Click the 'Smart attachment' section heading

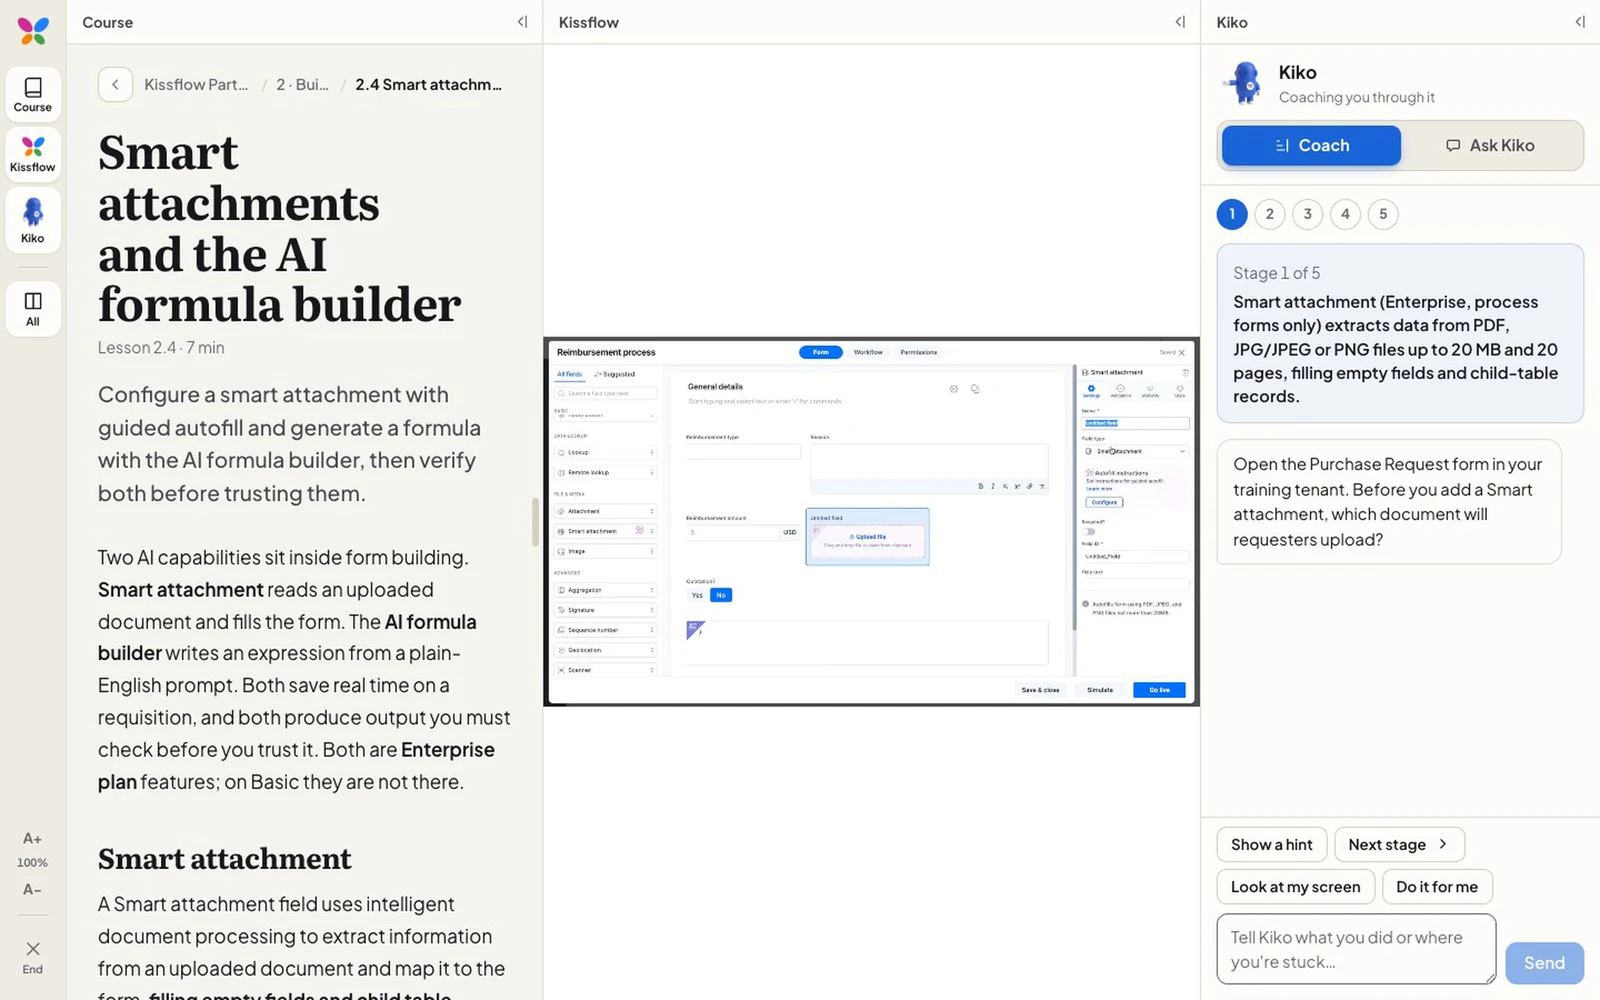[x=225, y=859]
